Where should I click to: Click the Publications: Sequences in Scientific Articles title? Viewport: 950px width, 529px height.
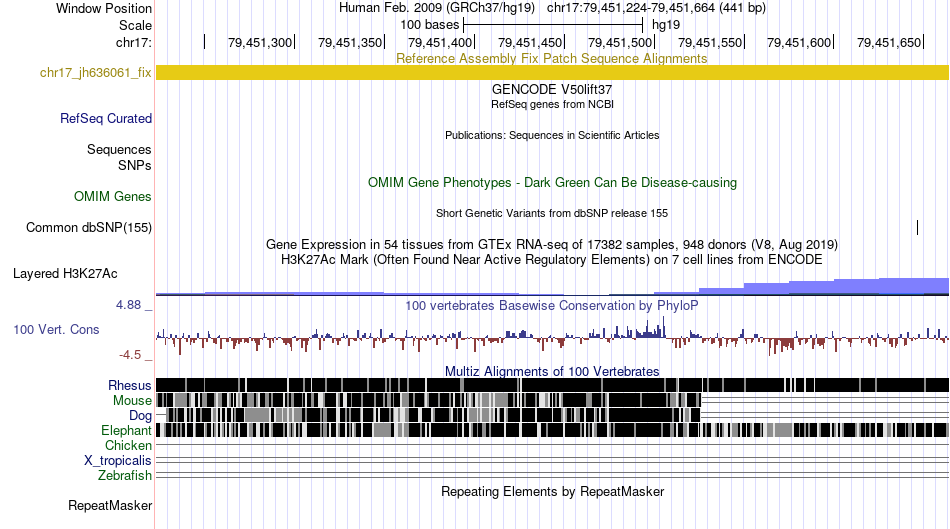[x=552, y=135]
